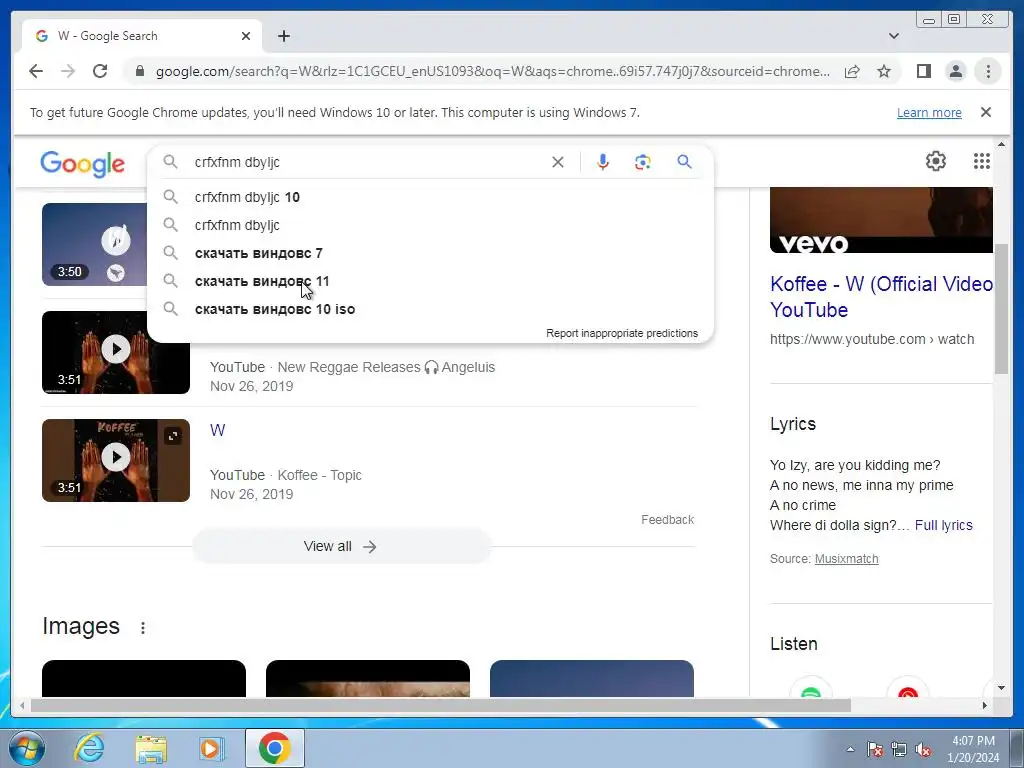Choose second suggestion crfxfnm dbyljc

pyautogui.click(x=430, y=225)
